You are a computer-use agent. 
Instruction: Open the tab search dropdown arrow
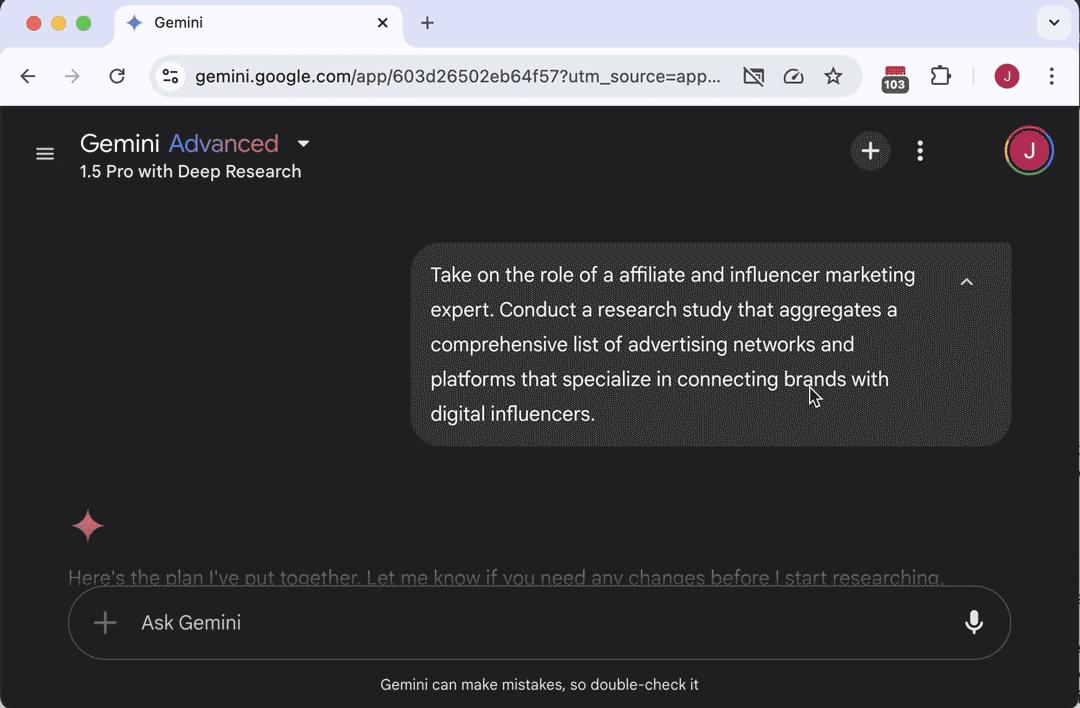click(x=1054, y=23)
